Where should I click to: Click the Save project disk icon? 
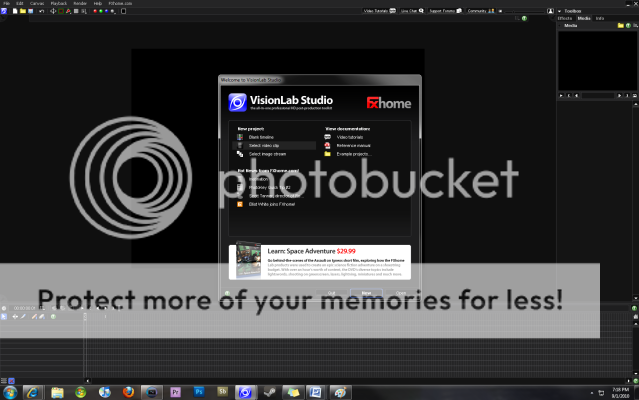coord(31,11)
